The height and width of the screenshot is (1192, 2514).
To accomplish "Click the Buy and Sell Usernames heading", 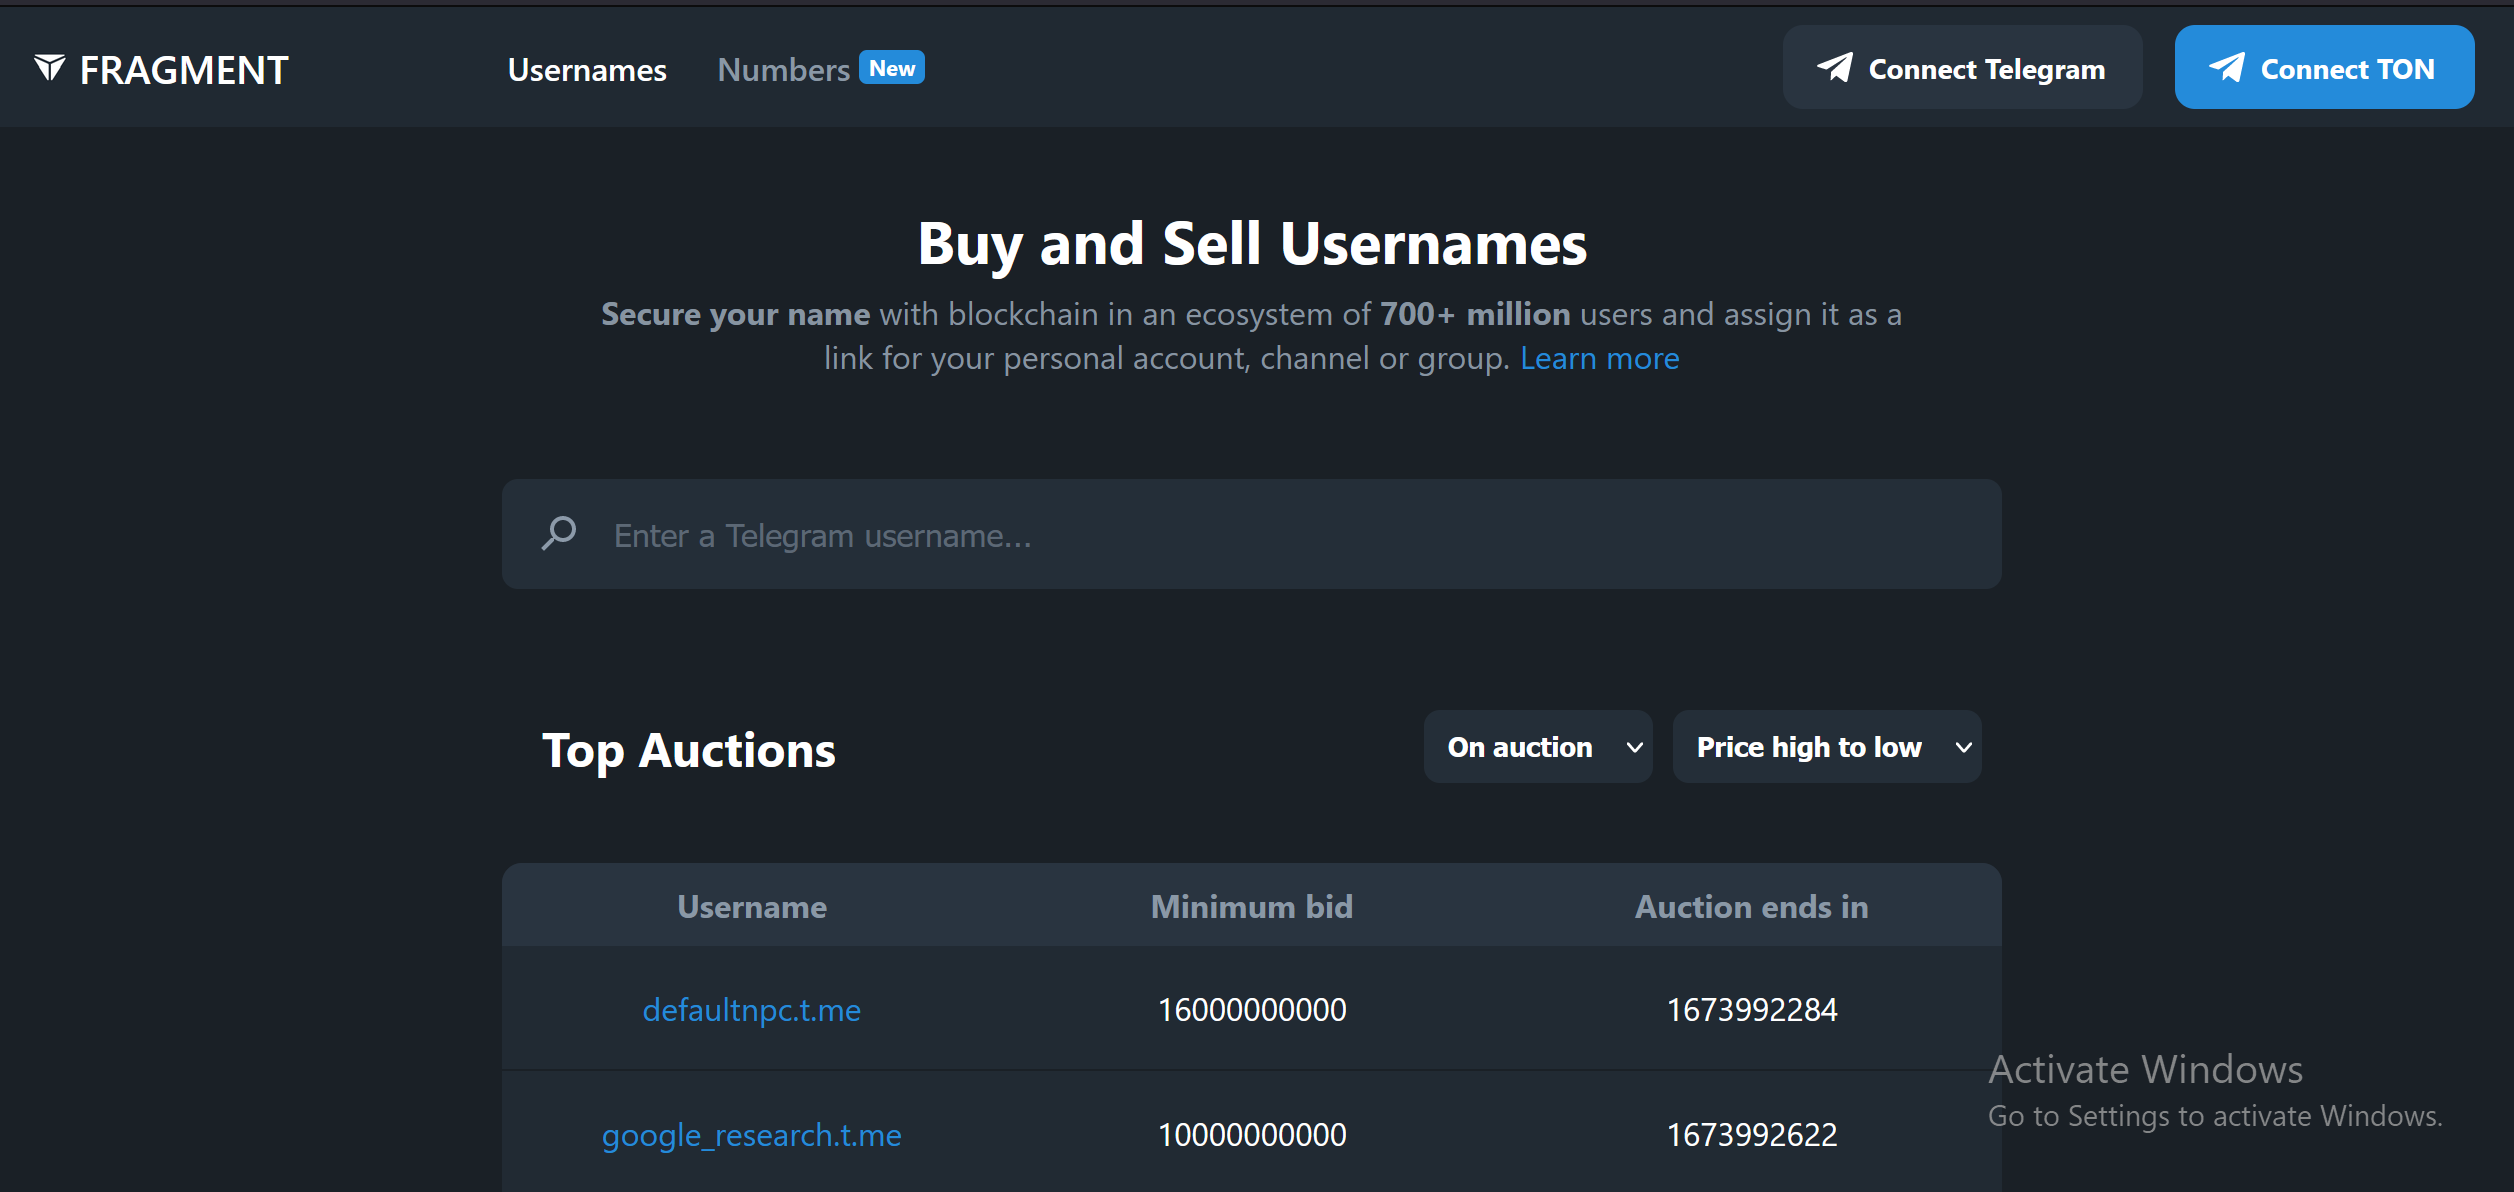I will point(1252,244).
